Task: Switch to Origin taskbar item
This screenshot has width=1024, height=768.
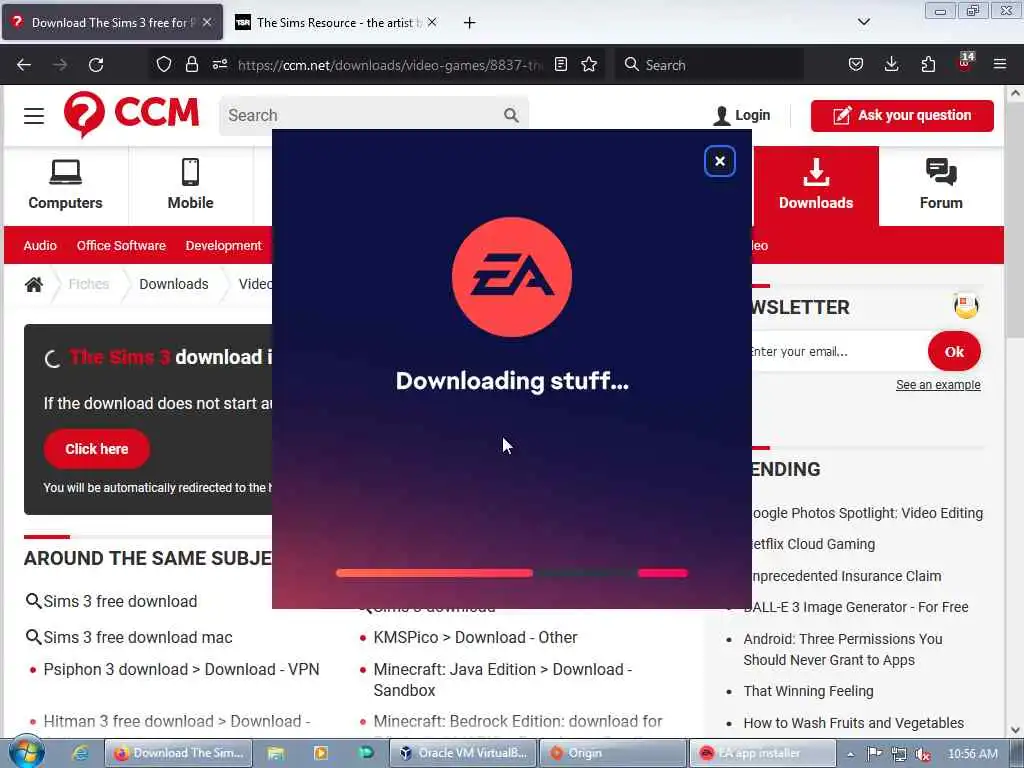Action: (613, 753)
